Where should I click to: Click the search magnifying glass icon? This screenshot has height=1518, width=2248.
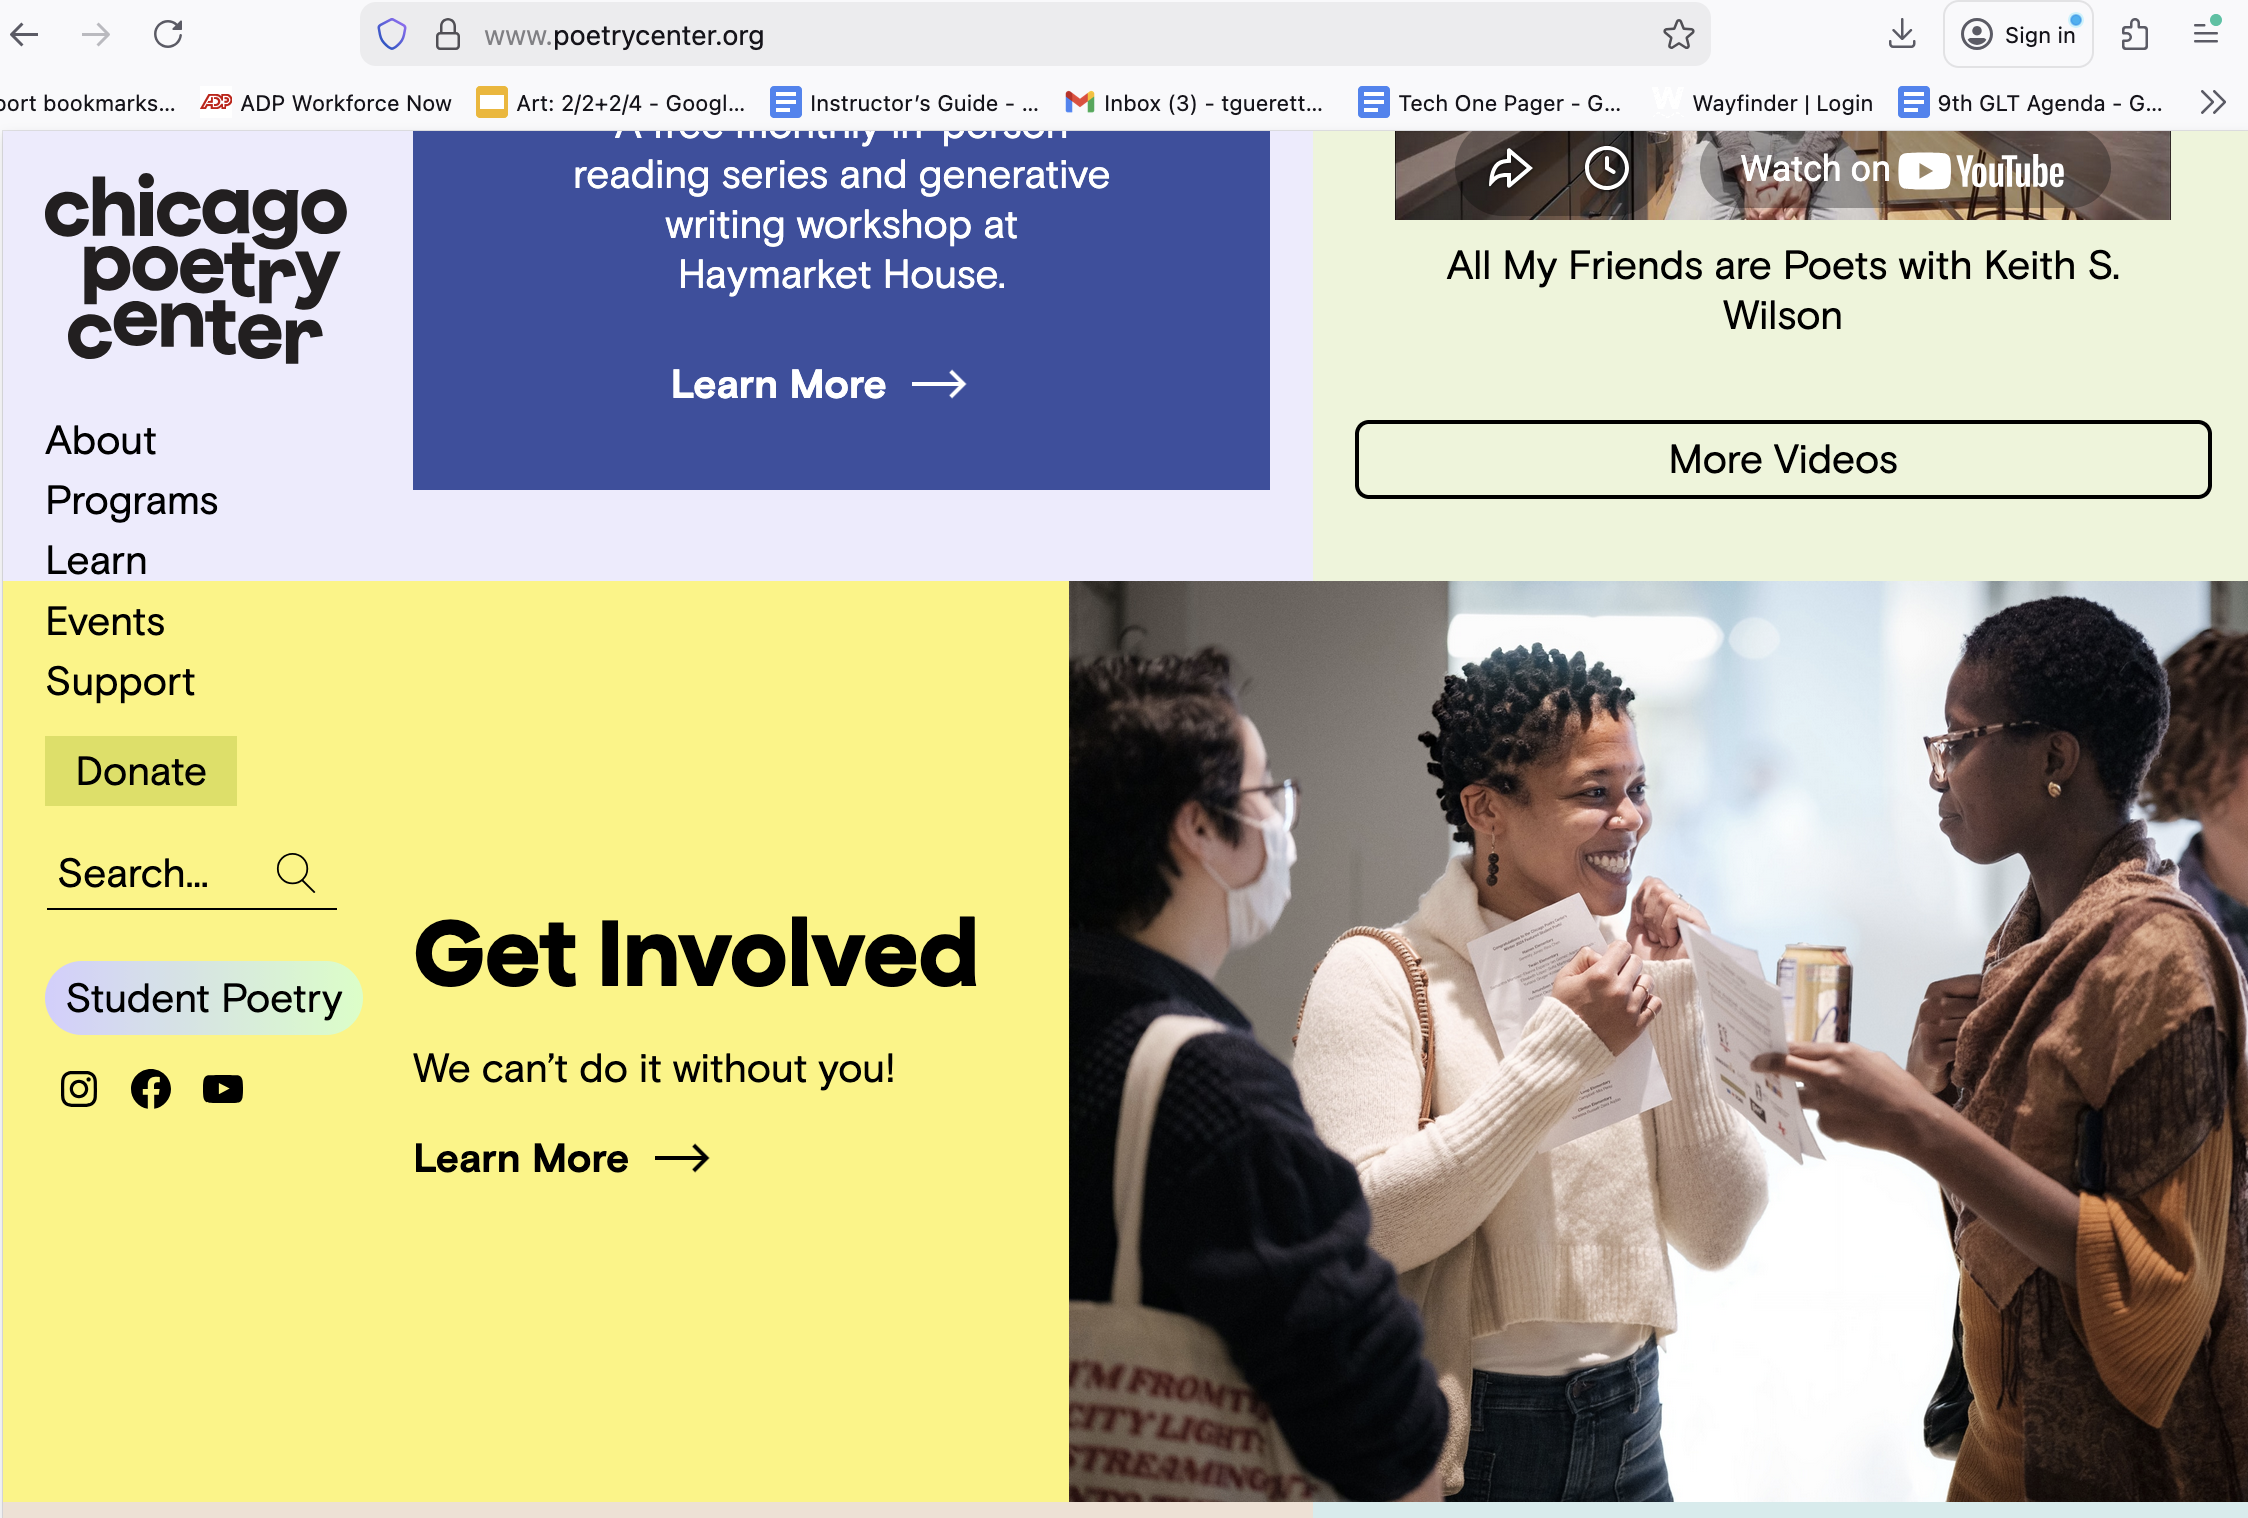pos(296,872)
